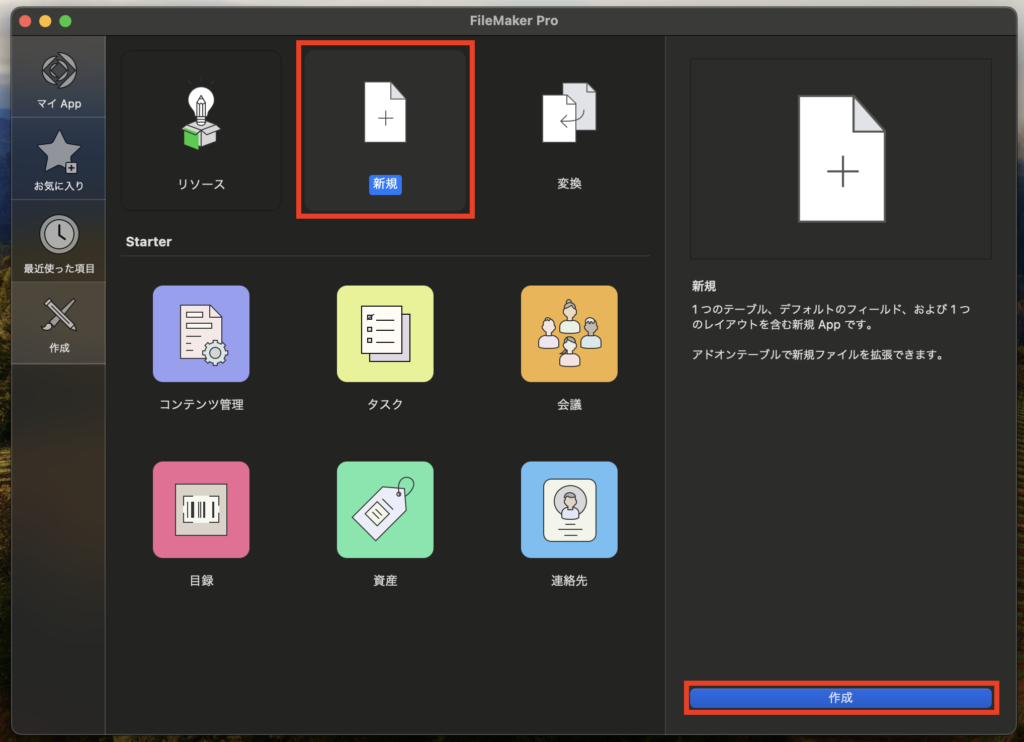Pick the 資産 assets starter template
1024x742 pixels.
[385, 524]
